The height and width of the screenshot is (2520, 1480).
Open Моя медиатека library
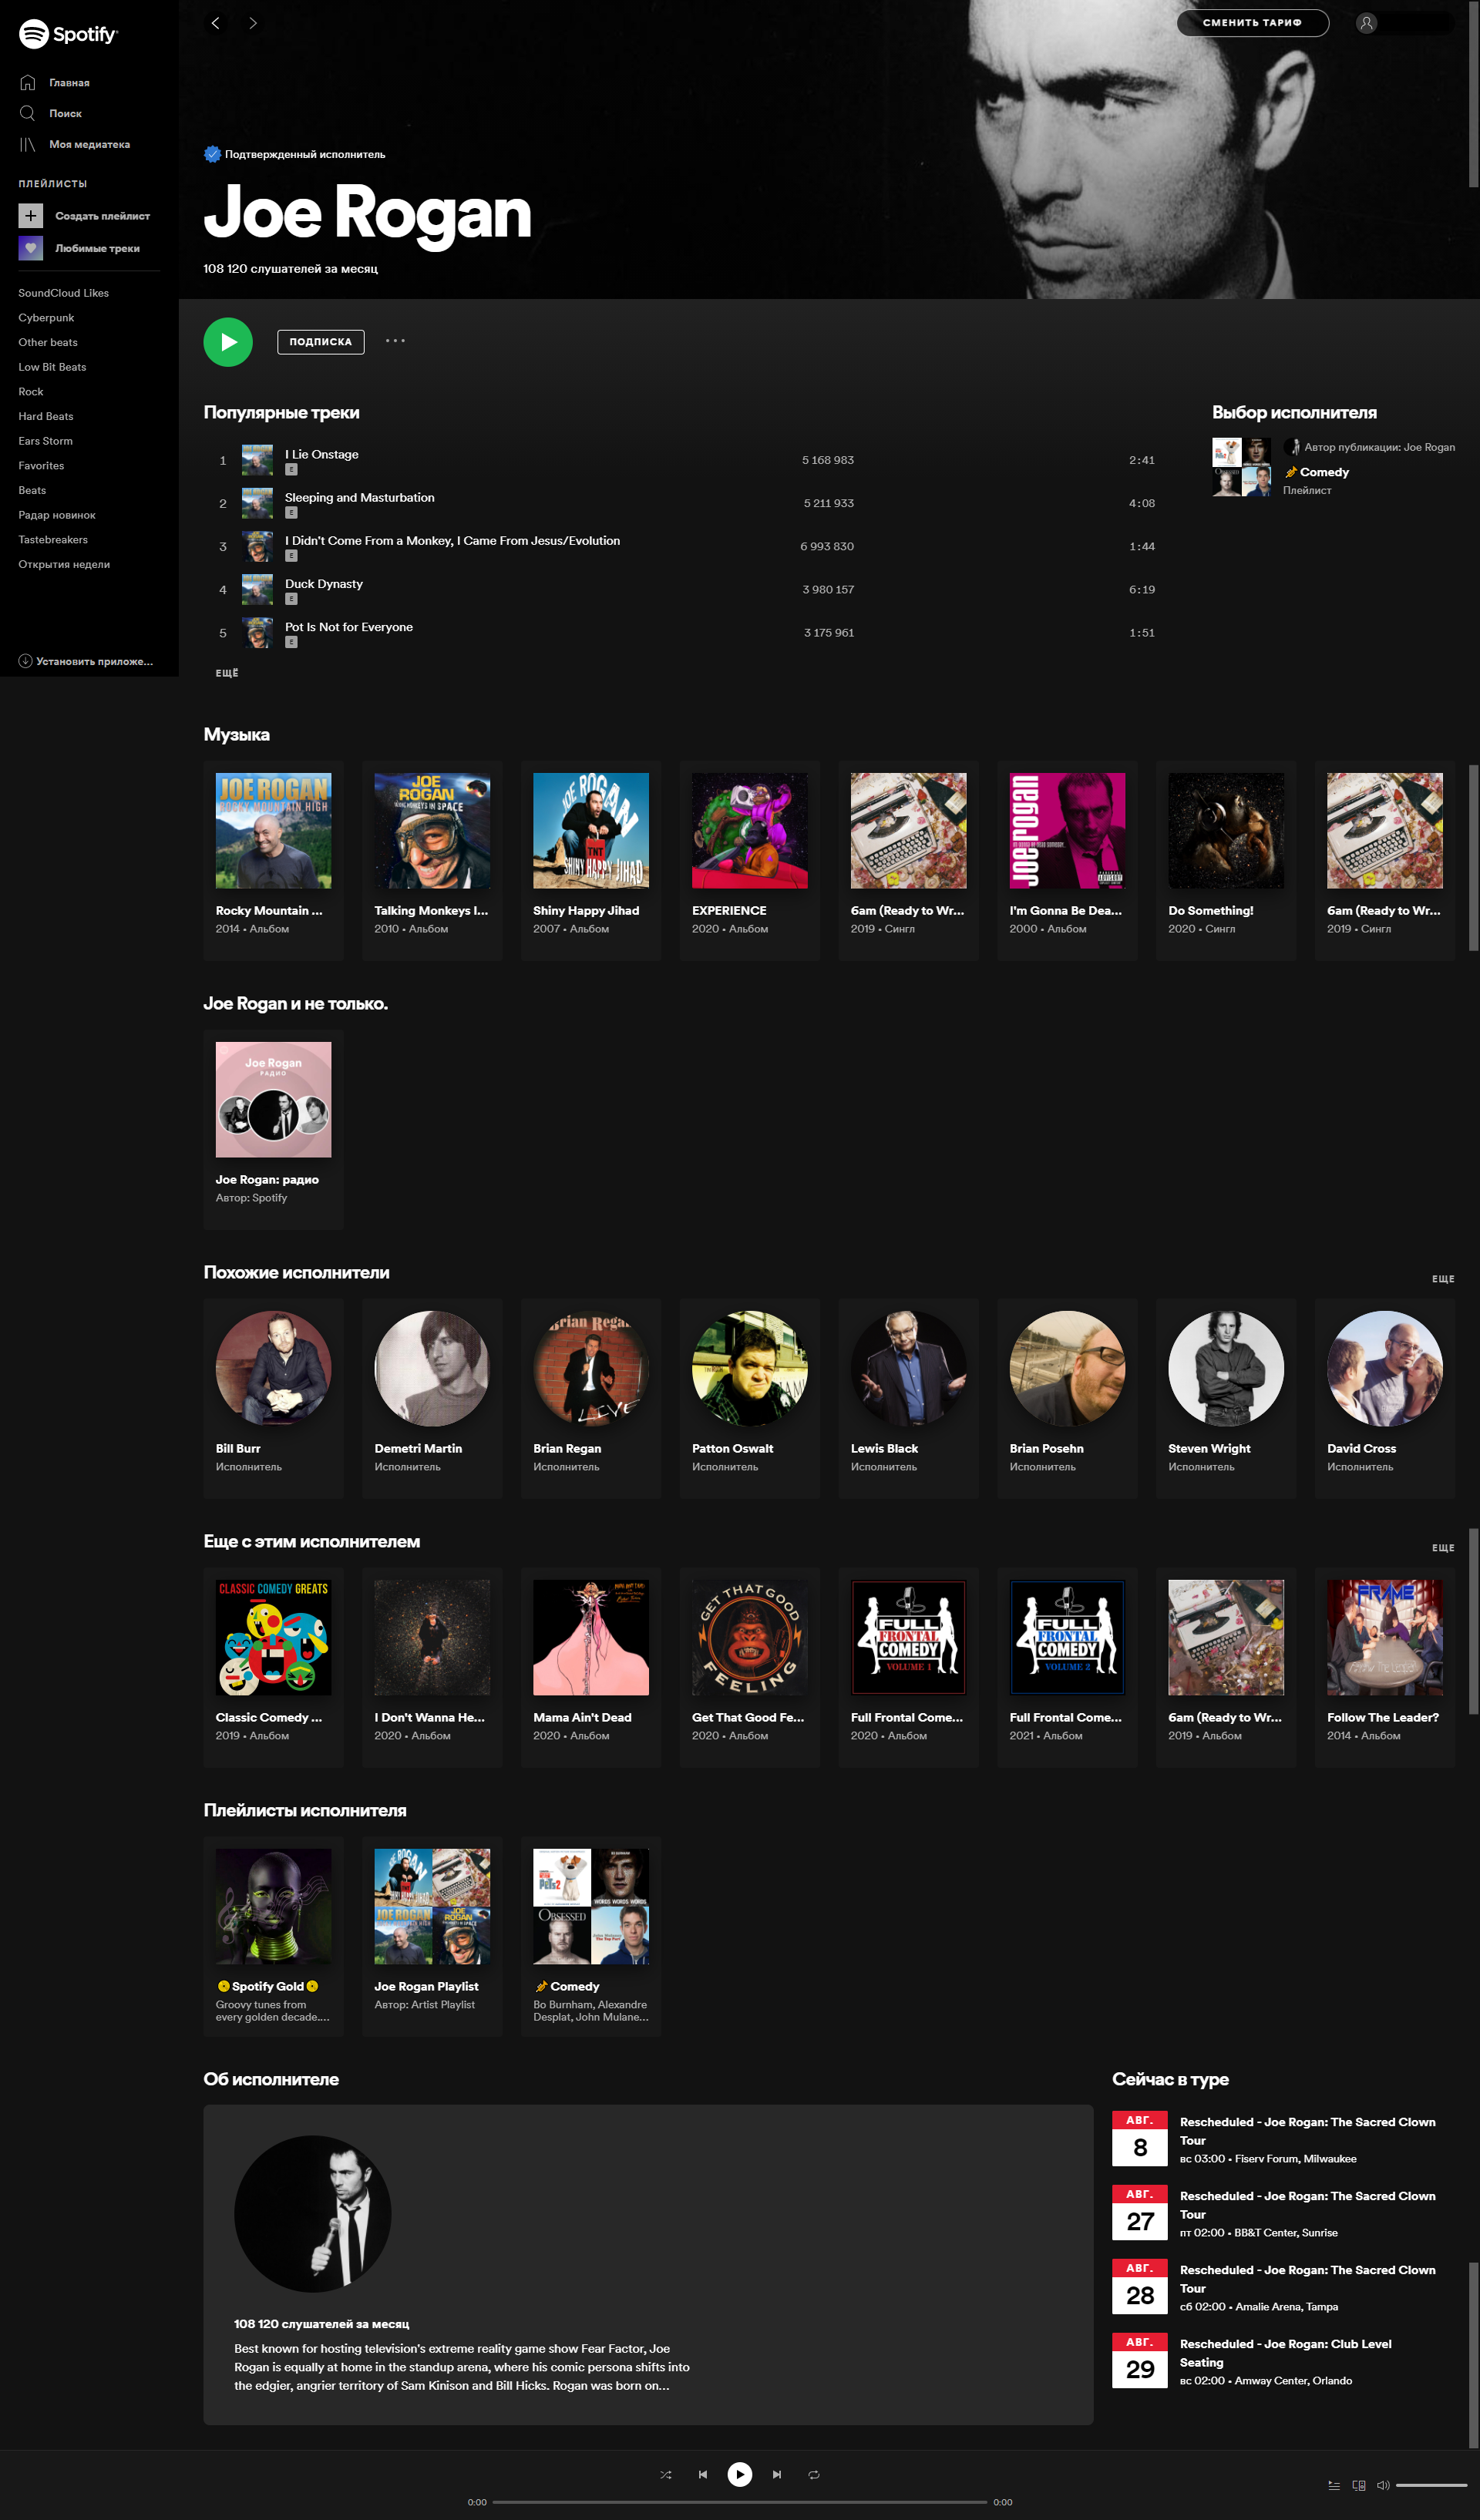tap(75, 144)
